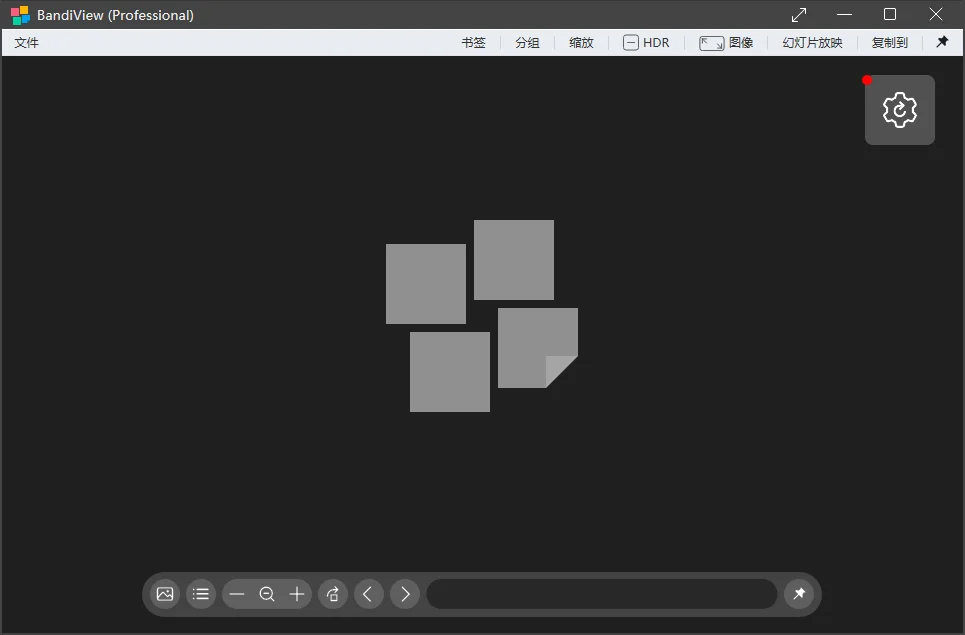This screenshot has height=635, width=965.
Task: Expand the 图像 menu
Action: pos(726,42)
